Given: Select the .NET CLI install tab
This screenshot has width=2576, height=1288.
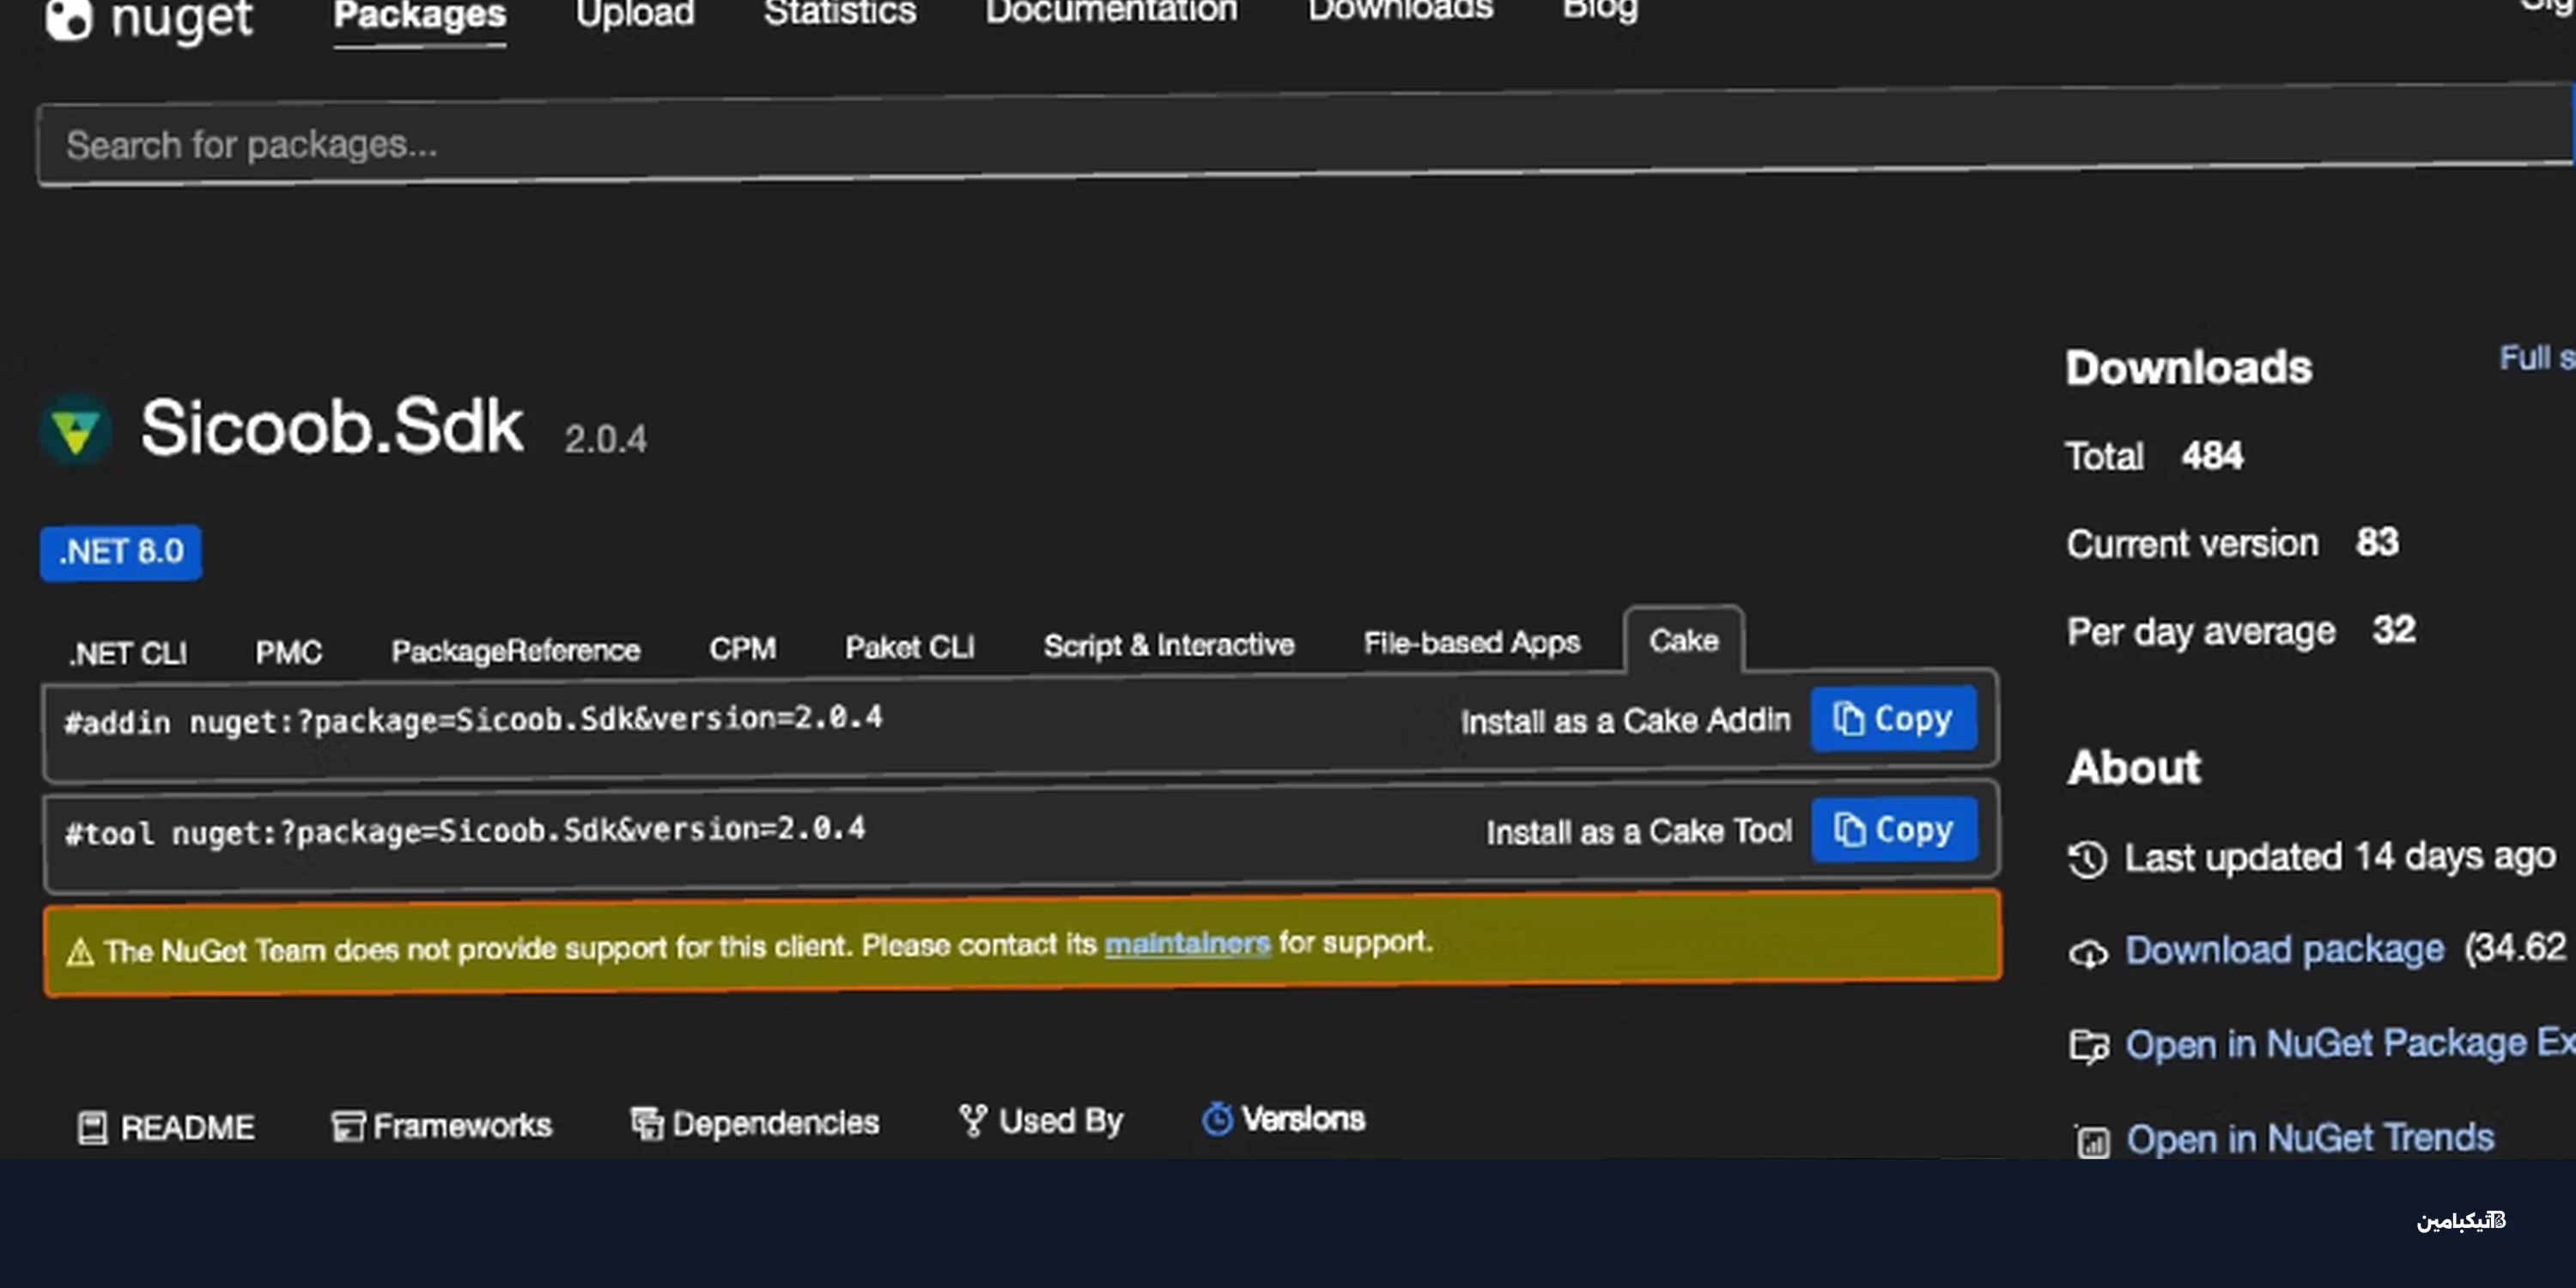Looking at the screenshot, I should (x=128, y=654).
